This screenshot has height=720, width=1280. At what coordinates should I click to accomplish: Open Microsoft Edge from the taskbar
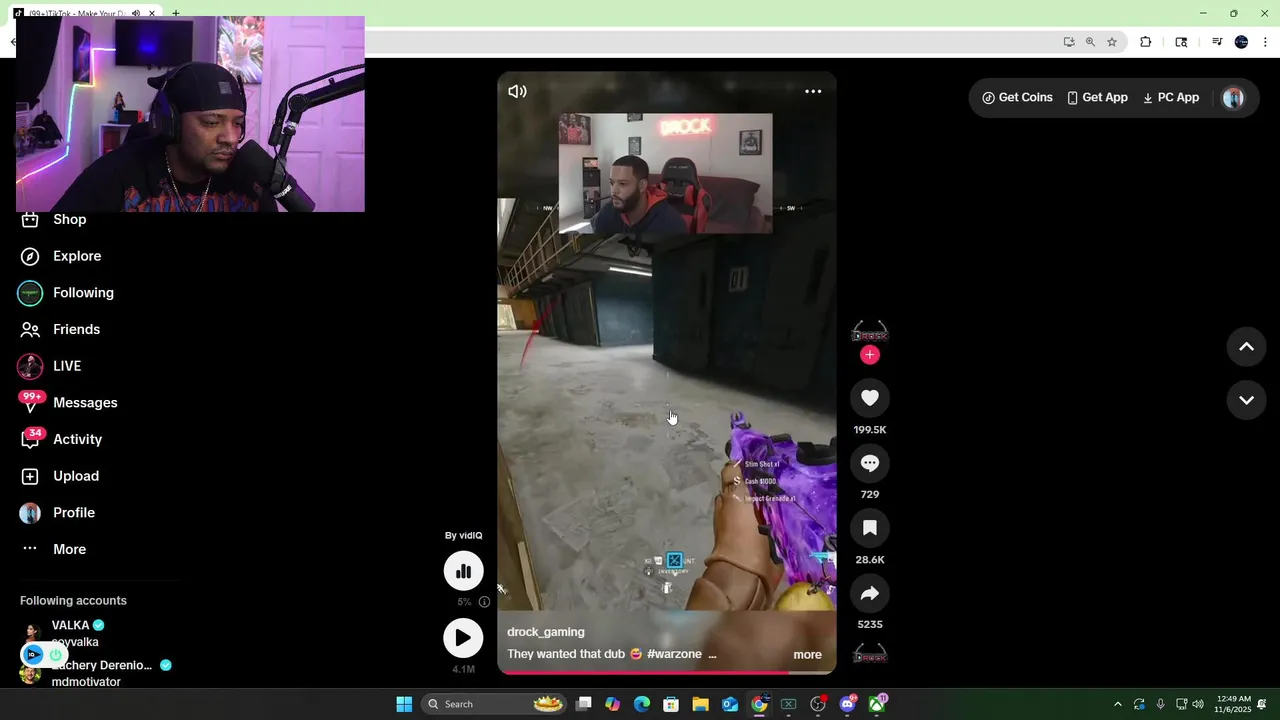pyautogui.click(x=642, y=704)
